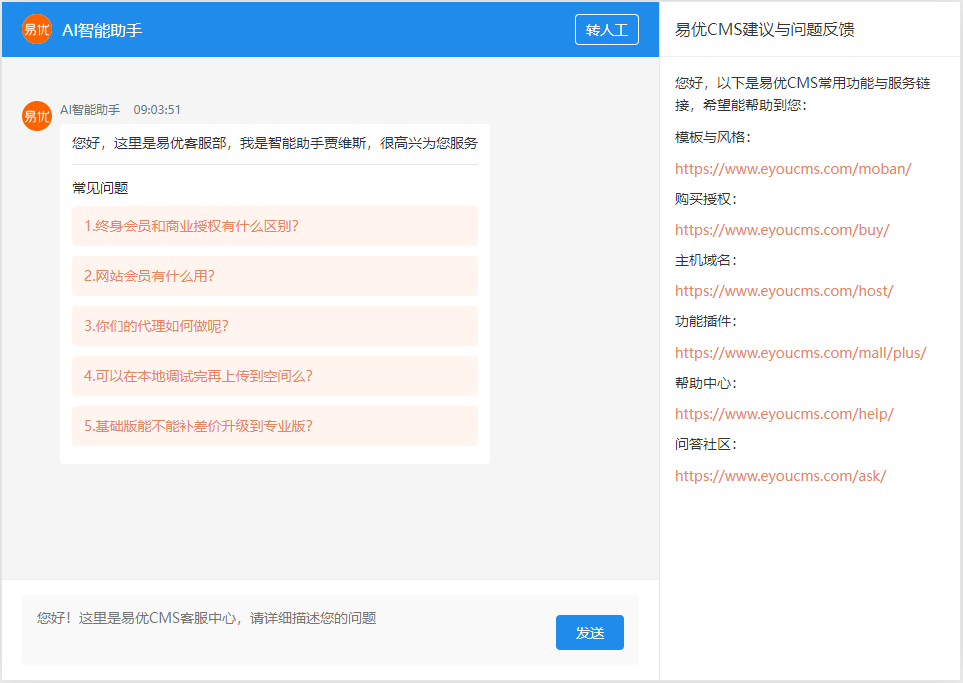Click the AI智能助手 header title
Viewport: 963px width, 683px height.
coord(102,30)
